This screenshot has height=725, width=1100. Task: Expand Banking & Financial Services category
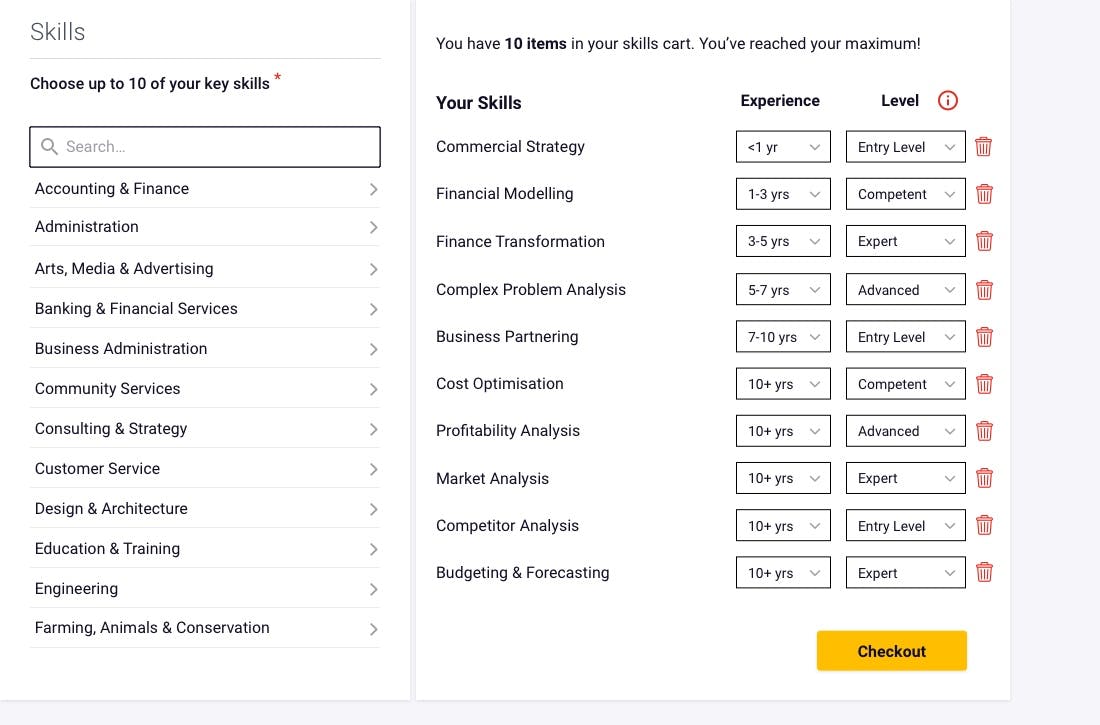click(x=205, y=309)
